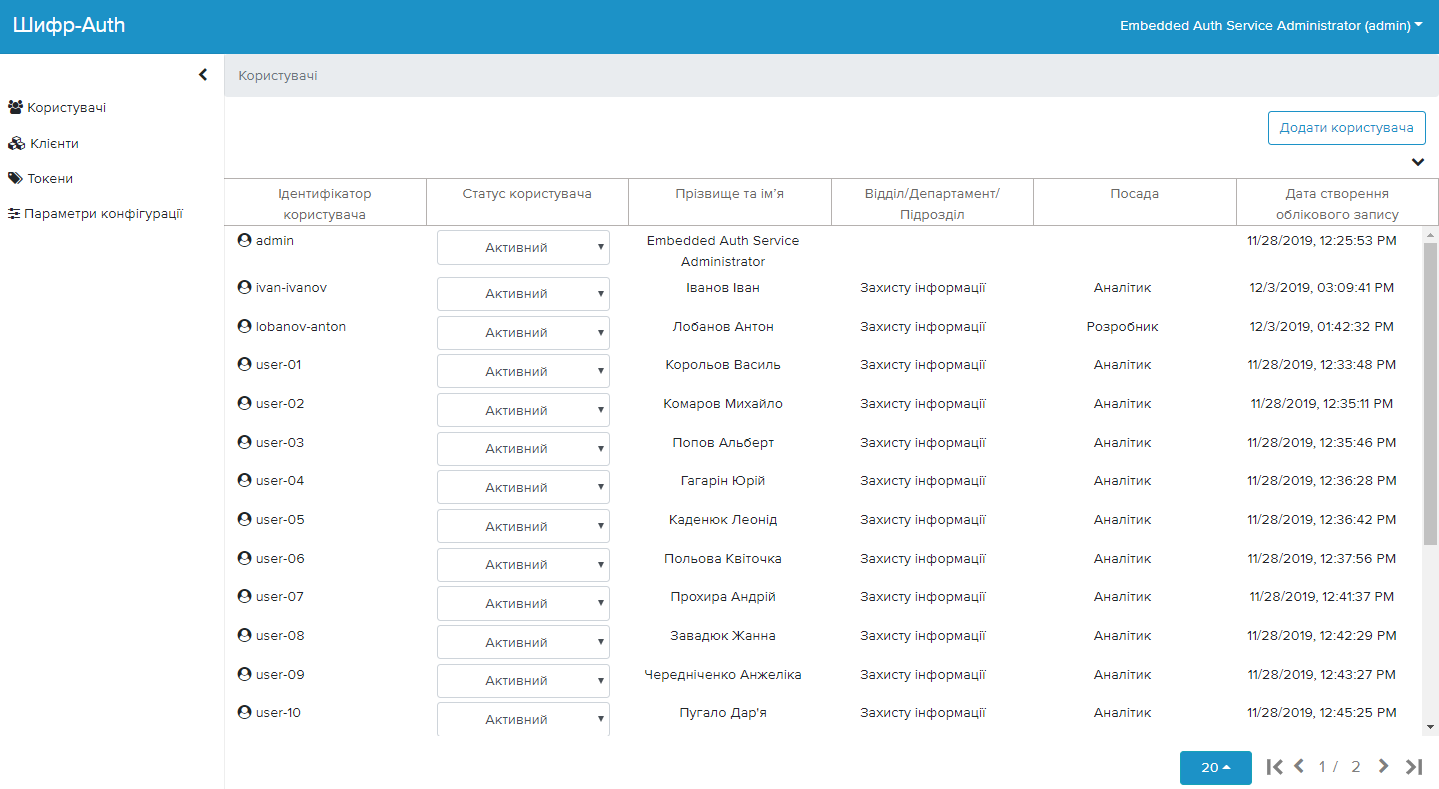The width and height of the screenshot is (1439, 789).
Task: Click the name Чередніченко Анжеліка
Action: click(723, 674)
